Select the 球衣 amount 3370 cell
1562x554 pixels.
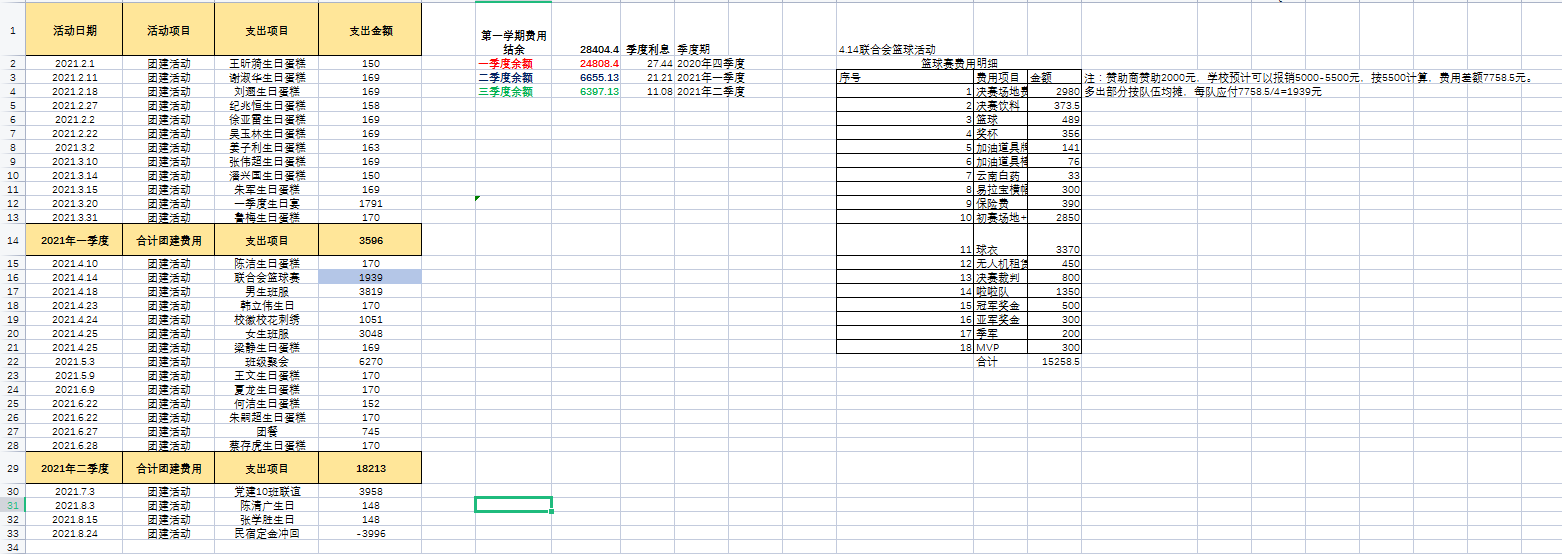(x=1055, y=249)
